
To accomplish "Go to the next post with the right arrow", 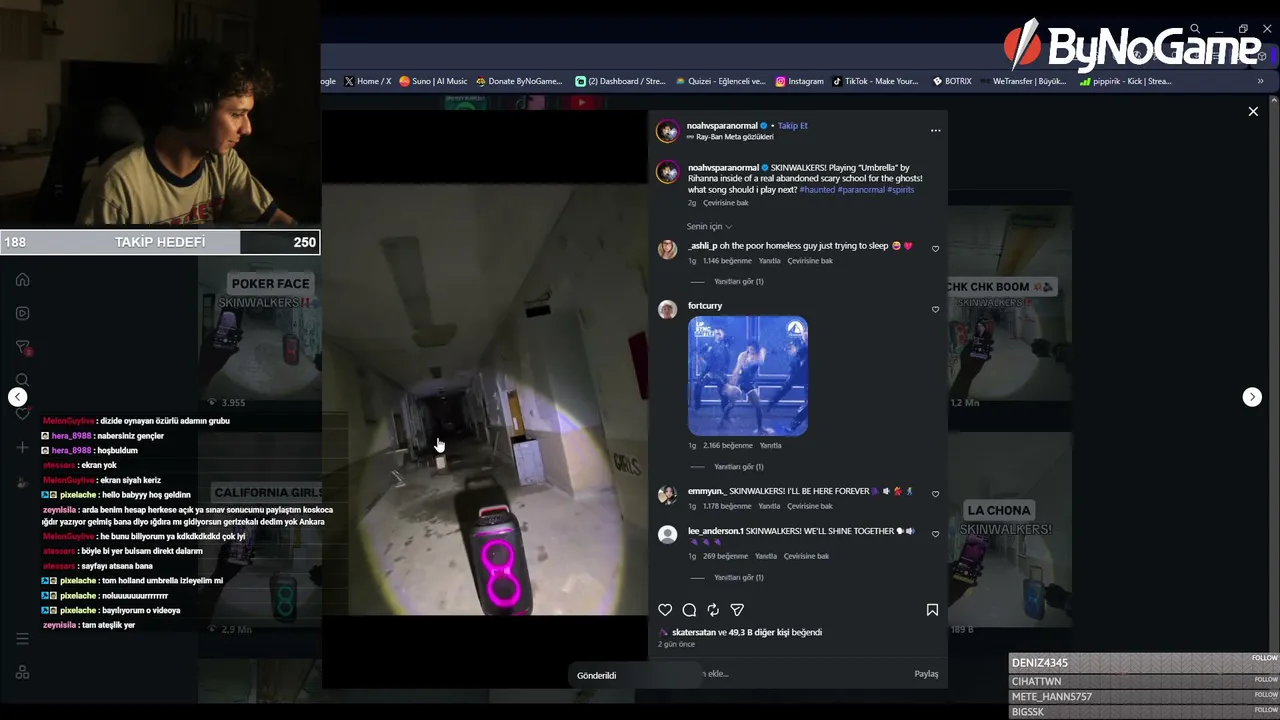I will tap(1252, 397).
